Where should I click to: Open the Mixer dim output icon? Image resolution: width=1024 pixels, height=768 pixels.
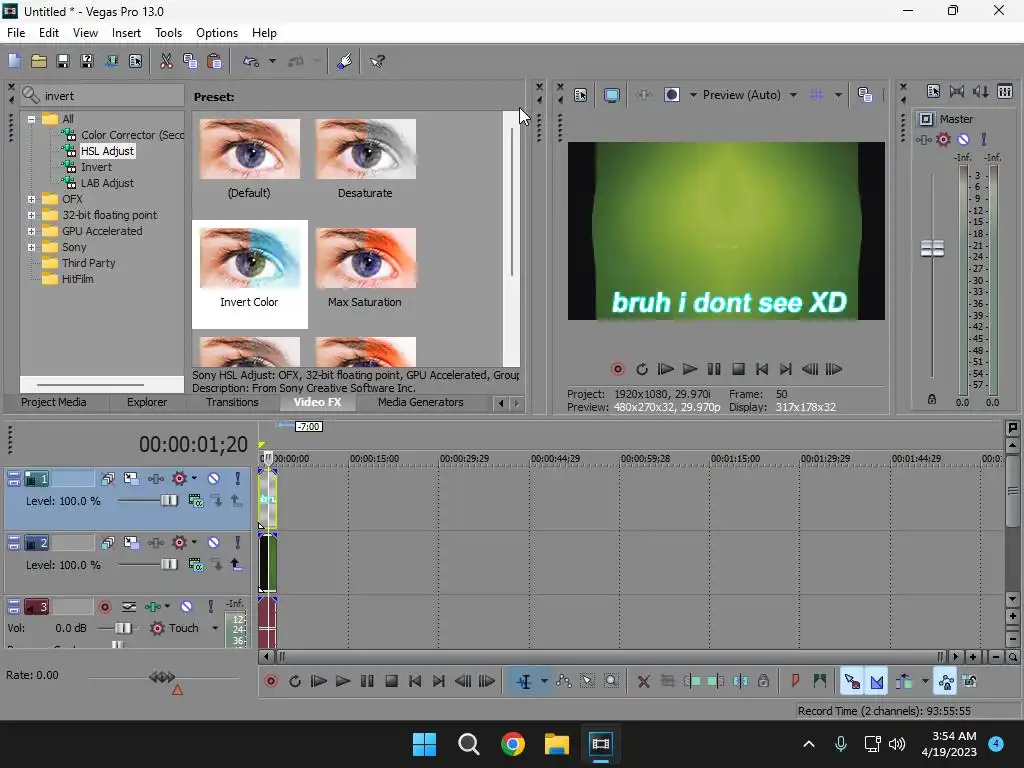981,91
